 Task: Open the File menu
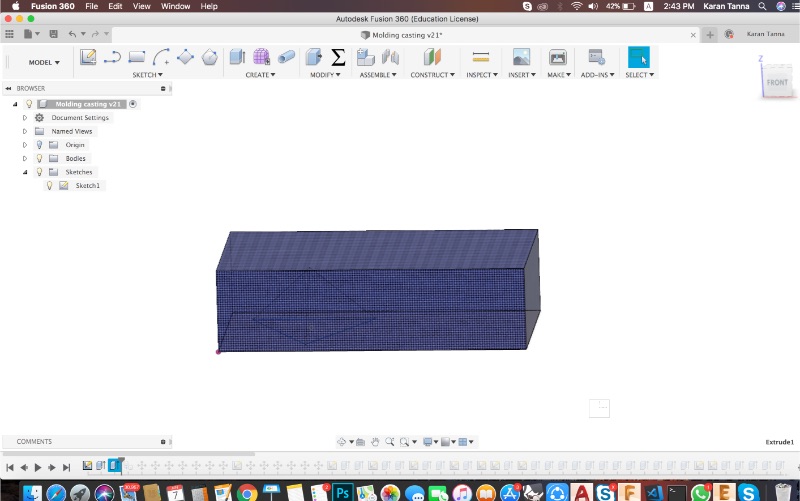click(91, 6)
